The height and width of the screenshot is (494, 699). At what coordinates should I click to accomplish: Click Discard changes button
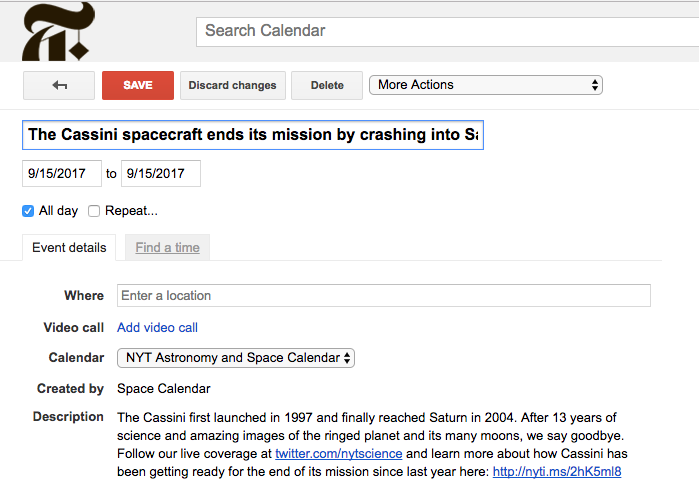232,85
